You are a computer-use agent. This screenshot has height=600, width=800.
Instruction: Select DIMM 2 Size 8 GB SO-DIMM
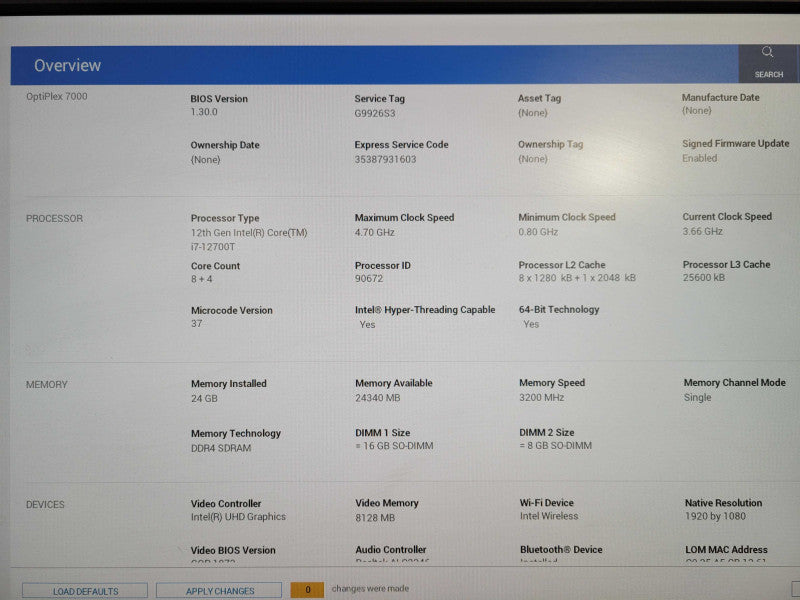pos(556,445)
